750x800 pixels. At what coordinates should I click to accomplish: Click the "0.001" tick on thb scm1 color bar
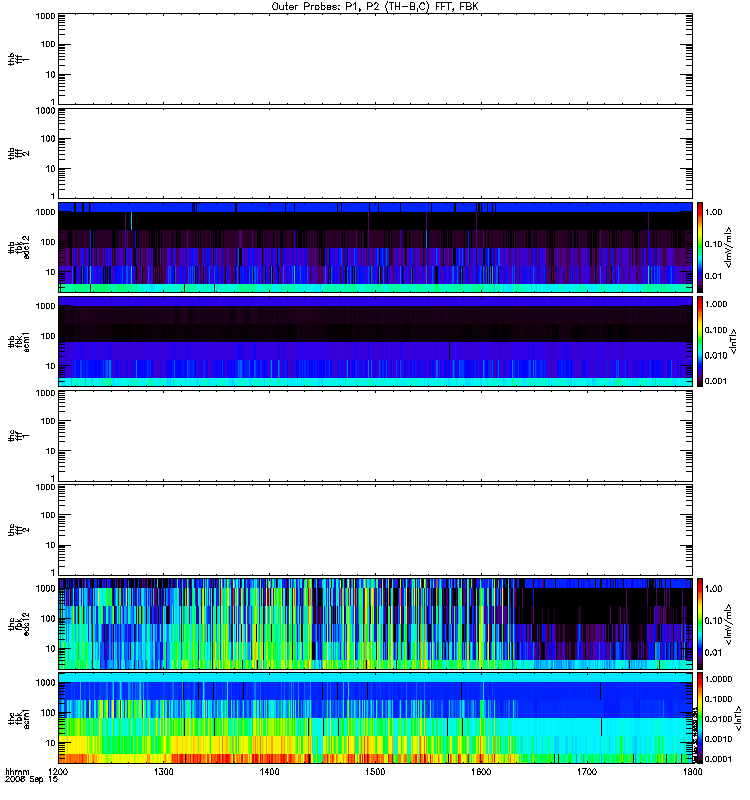click(x=716, y=381)
